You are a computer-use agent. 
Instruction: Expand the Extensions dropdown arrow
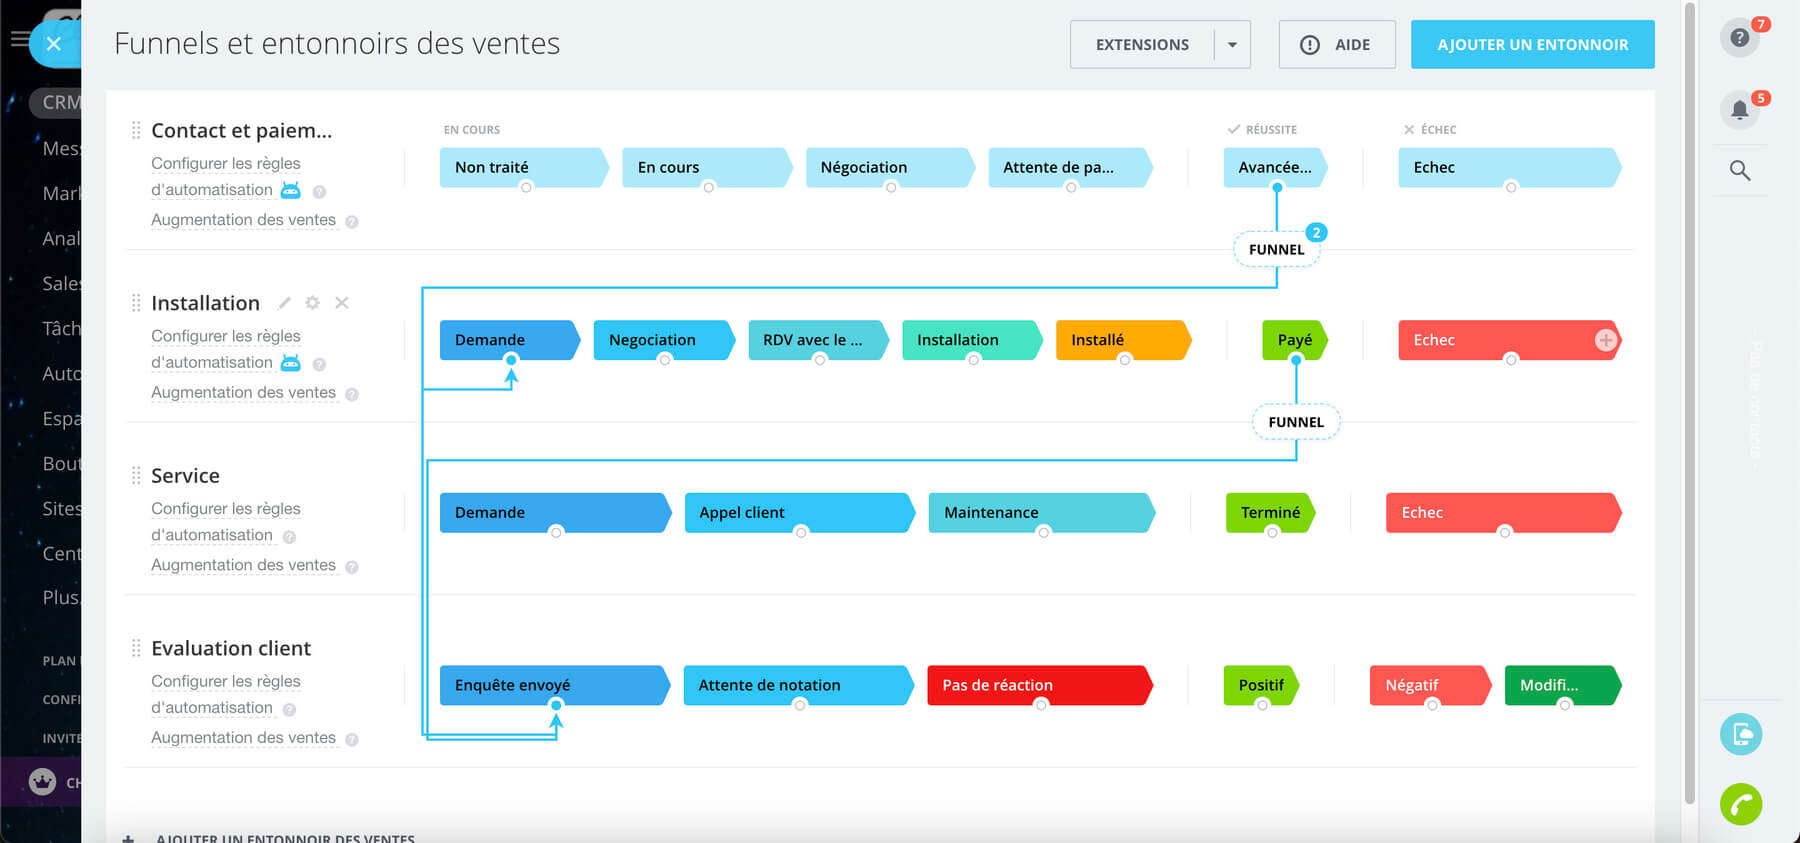(x=1232, y=45)
